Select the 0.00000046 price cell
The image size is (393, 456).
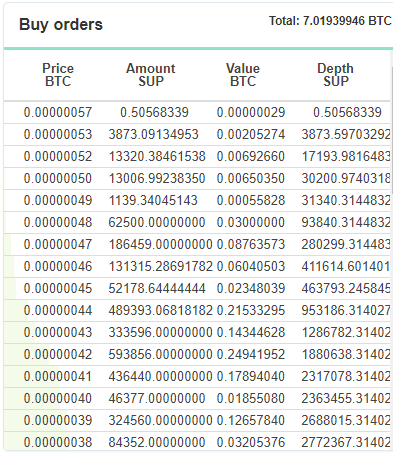click(58, 266)
